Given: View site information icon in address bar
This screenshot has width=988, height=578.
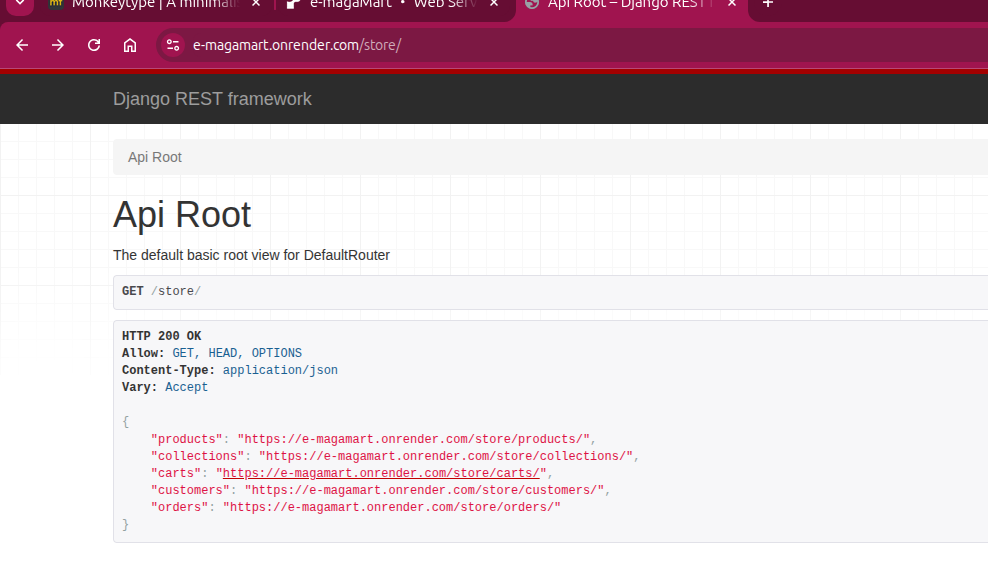Looking at the screenshot, I should coord(173,45).
